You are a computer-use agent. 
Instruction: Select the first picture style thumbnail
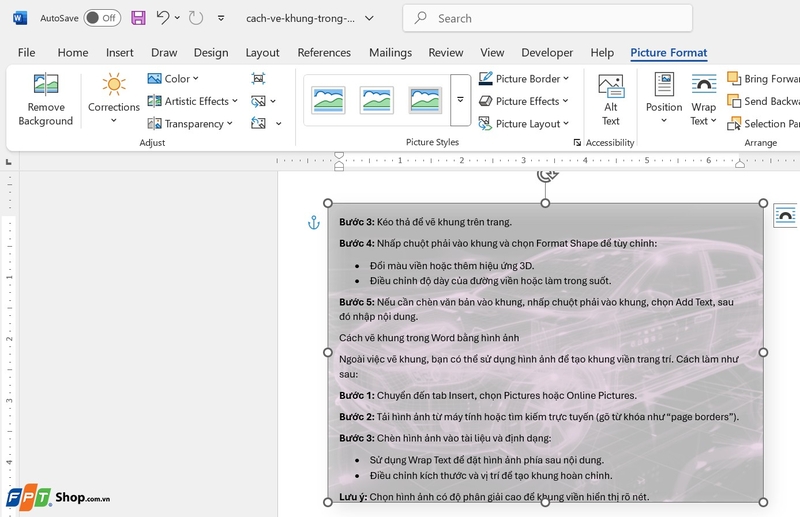tap(328, 99)
